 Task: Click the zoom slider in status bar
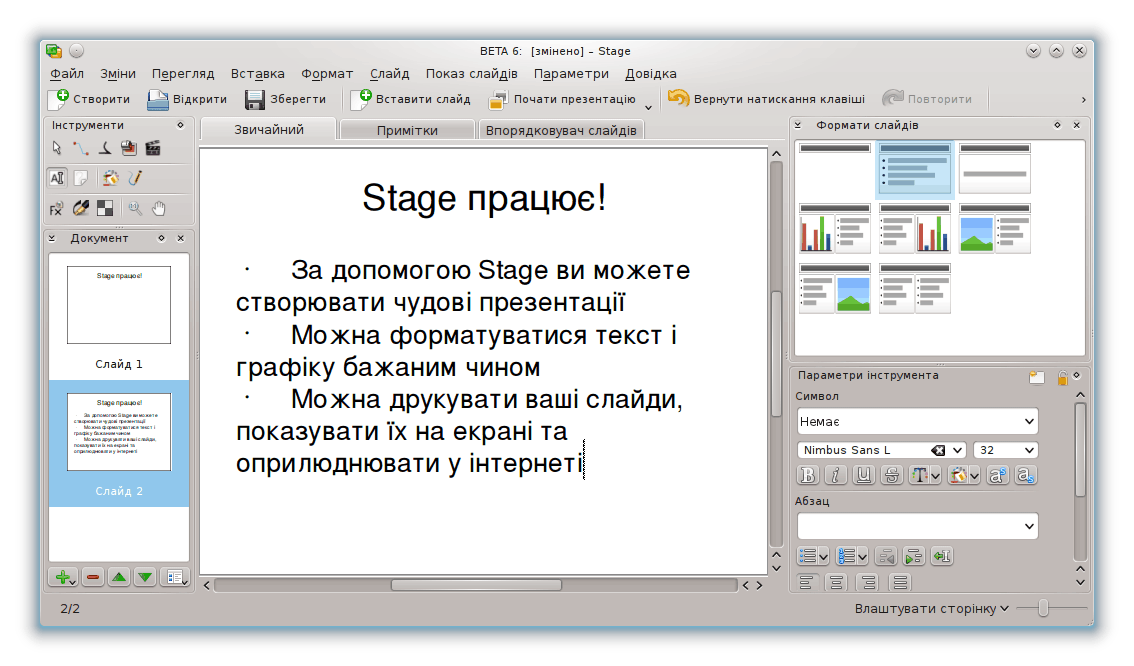1044,608
